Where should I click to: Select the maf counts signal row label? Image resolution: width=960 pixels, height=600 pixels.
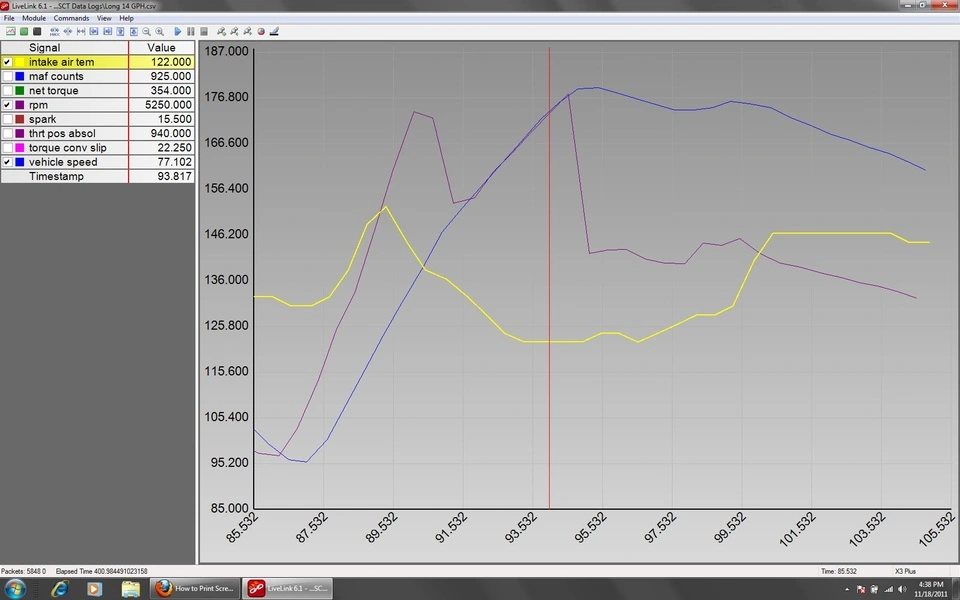tap(56, 77)
